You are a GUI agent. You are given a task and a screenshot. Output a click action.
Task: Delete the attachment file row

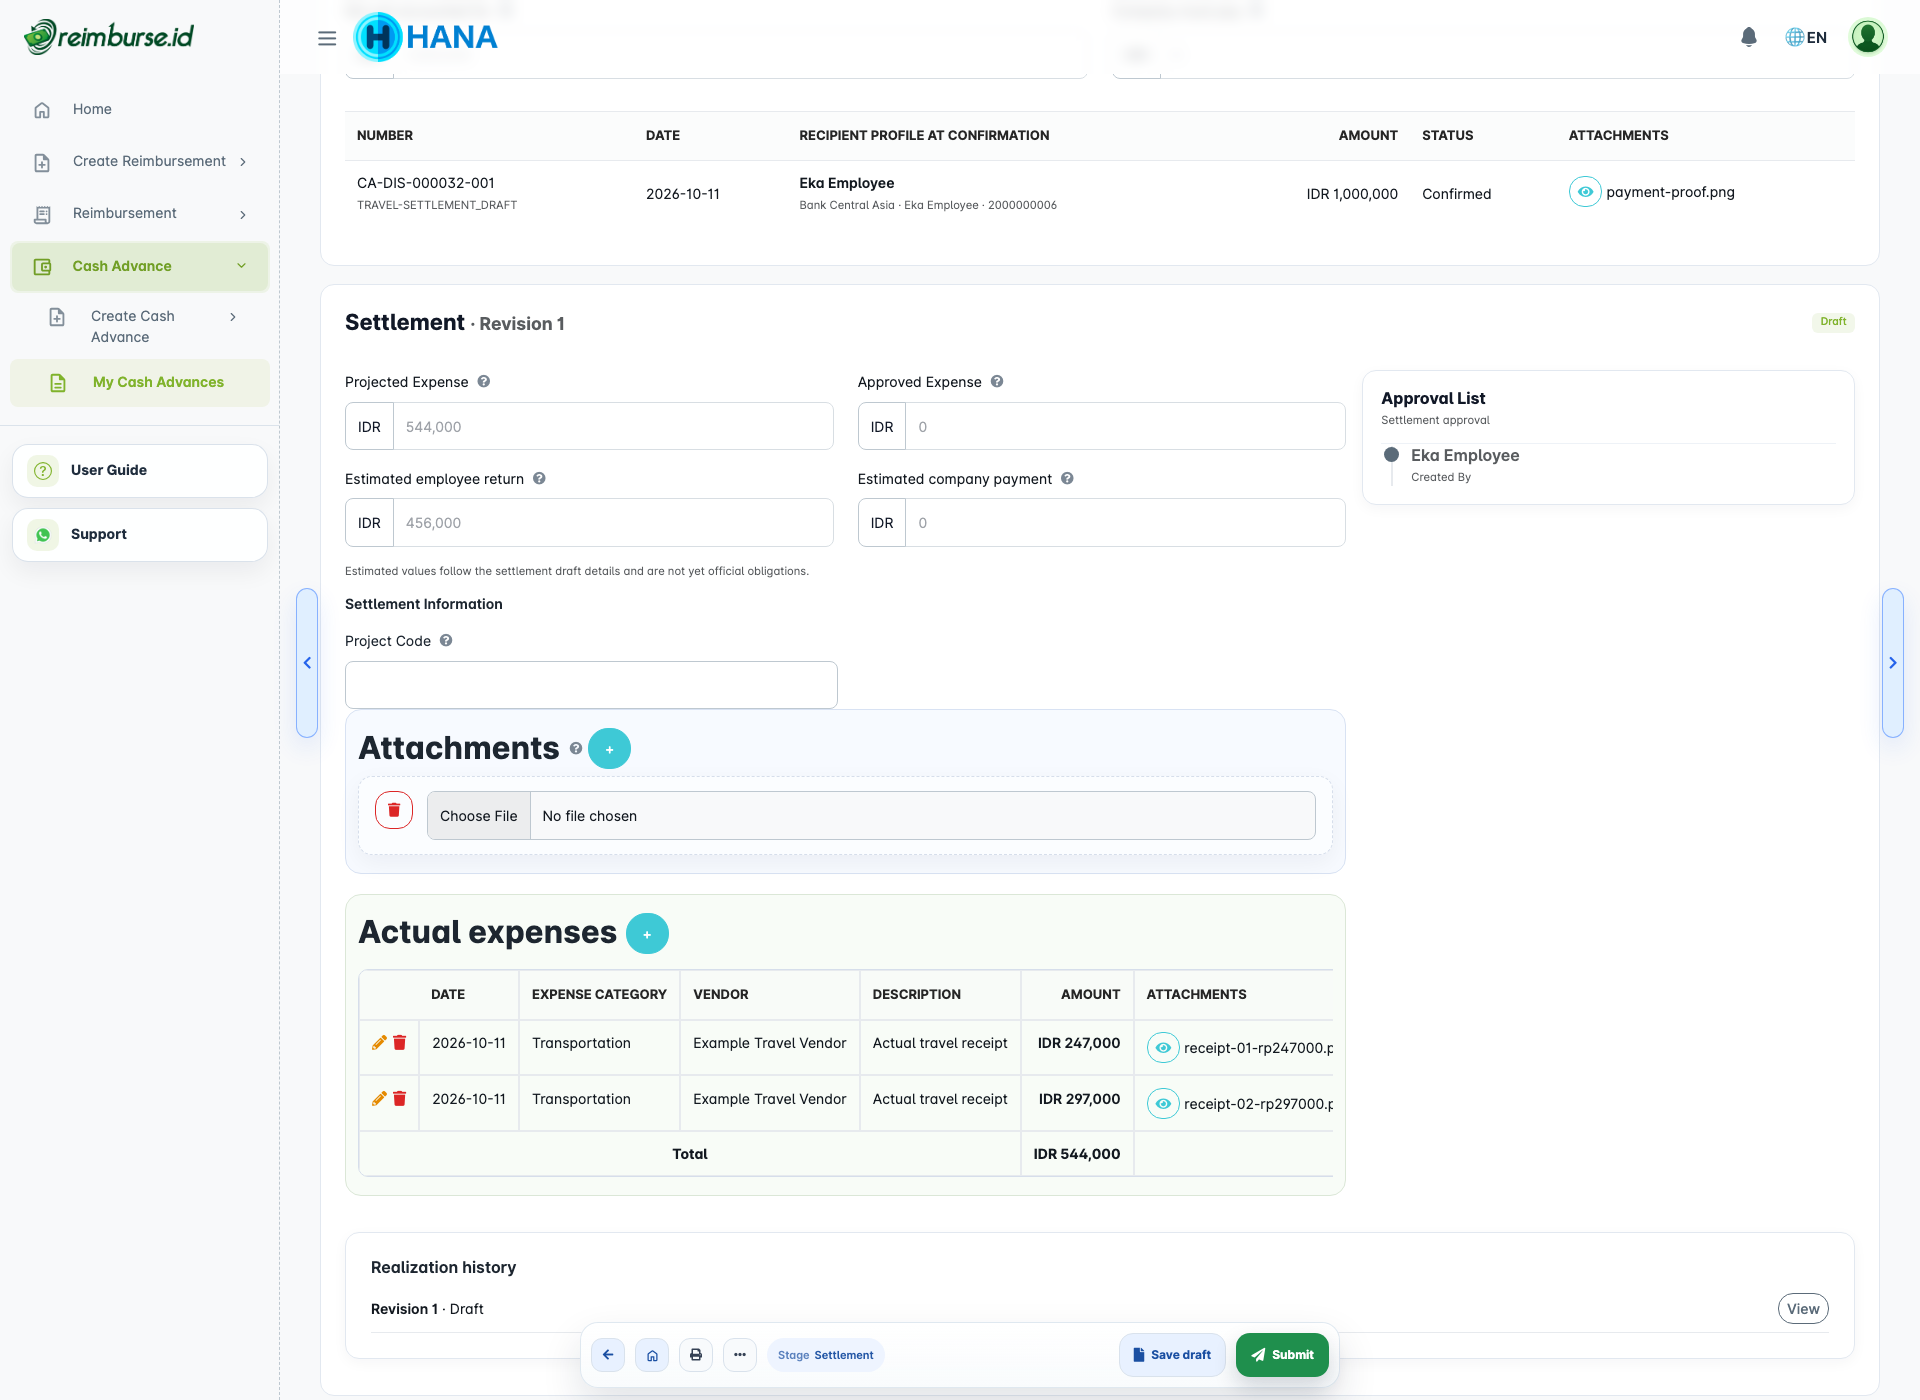click(394, 810)
